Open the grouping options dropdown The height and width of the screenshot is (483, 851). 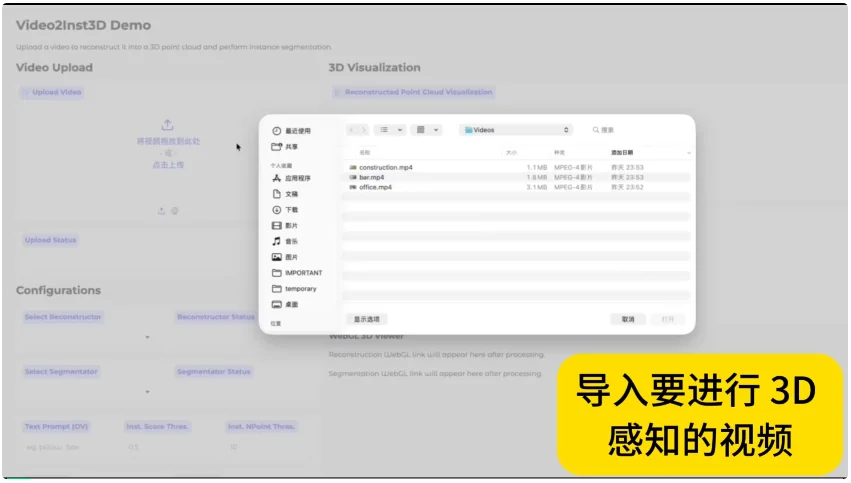click(427, 130)
